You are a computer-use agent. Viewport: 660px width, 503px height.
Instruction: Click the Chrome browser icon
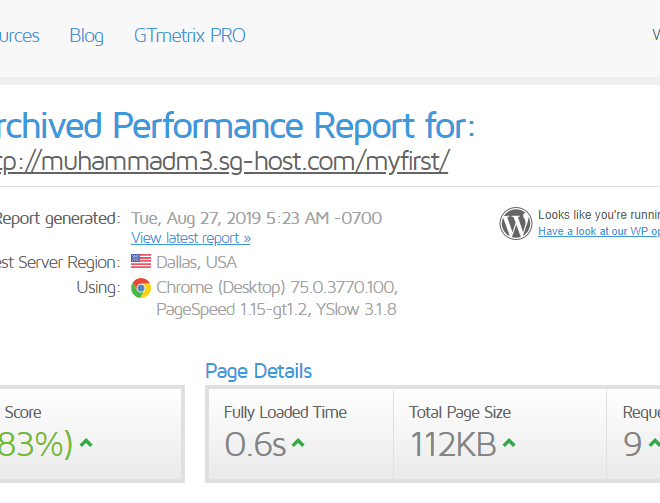click(141, 288)
